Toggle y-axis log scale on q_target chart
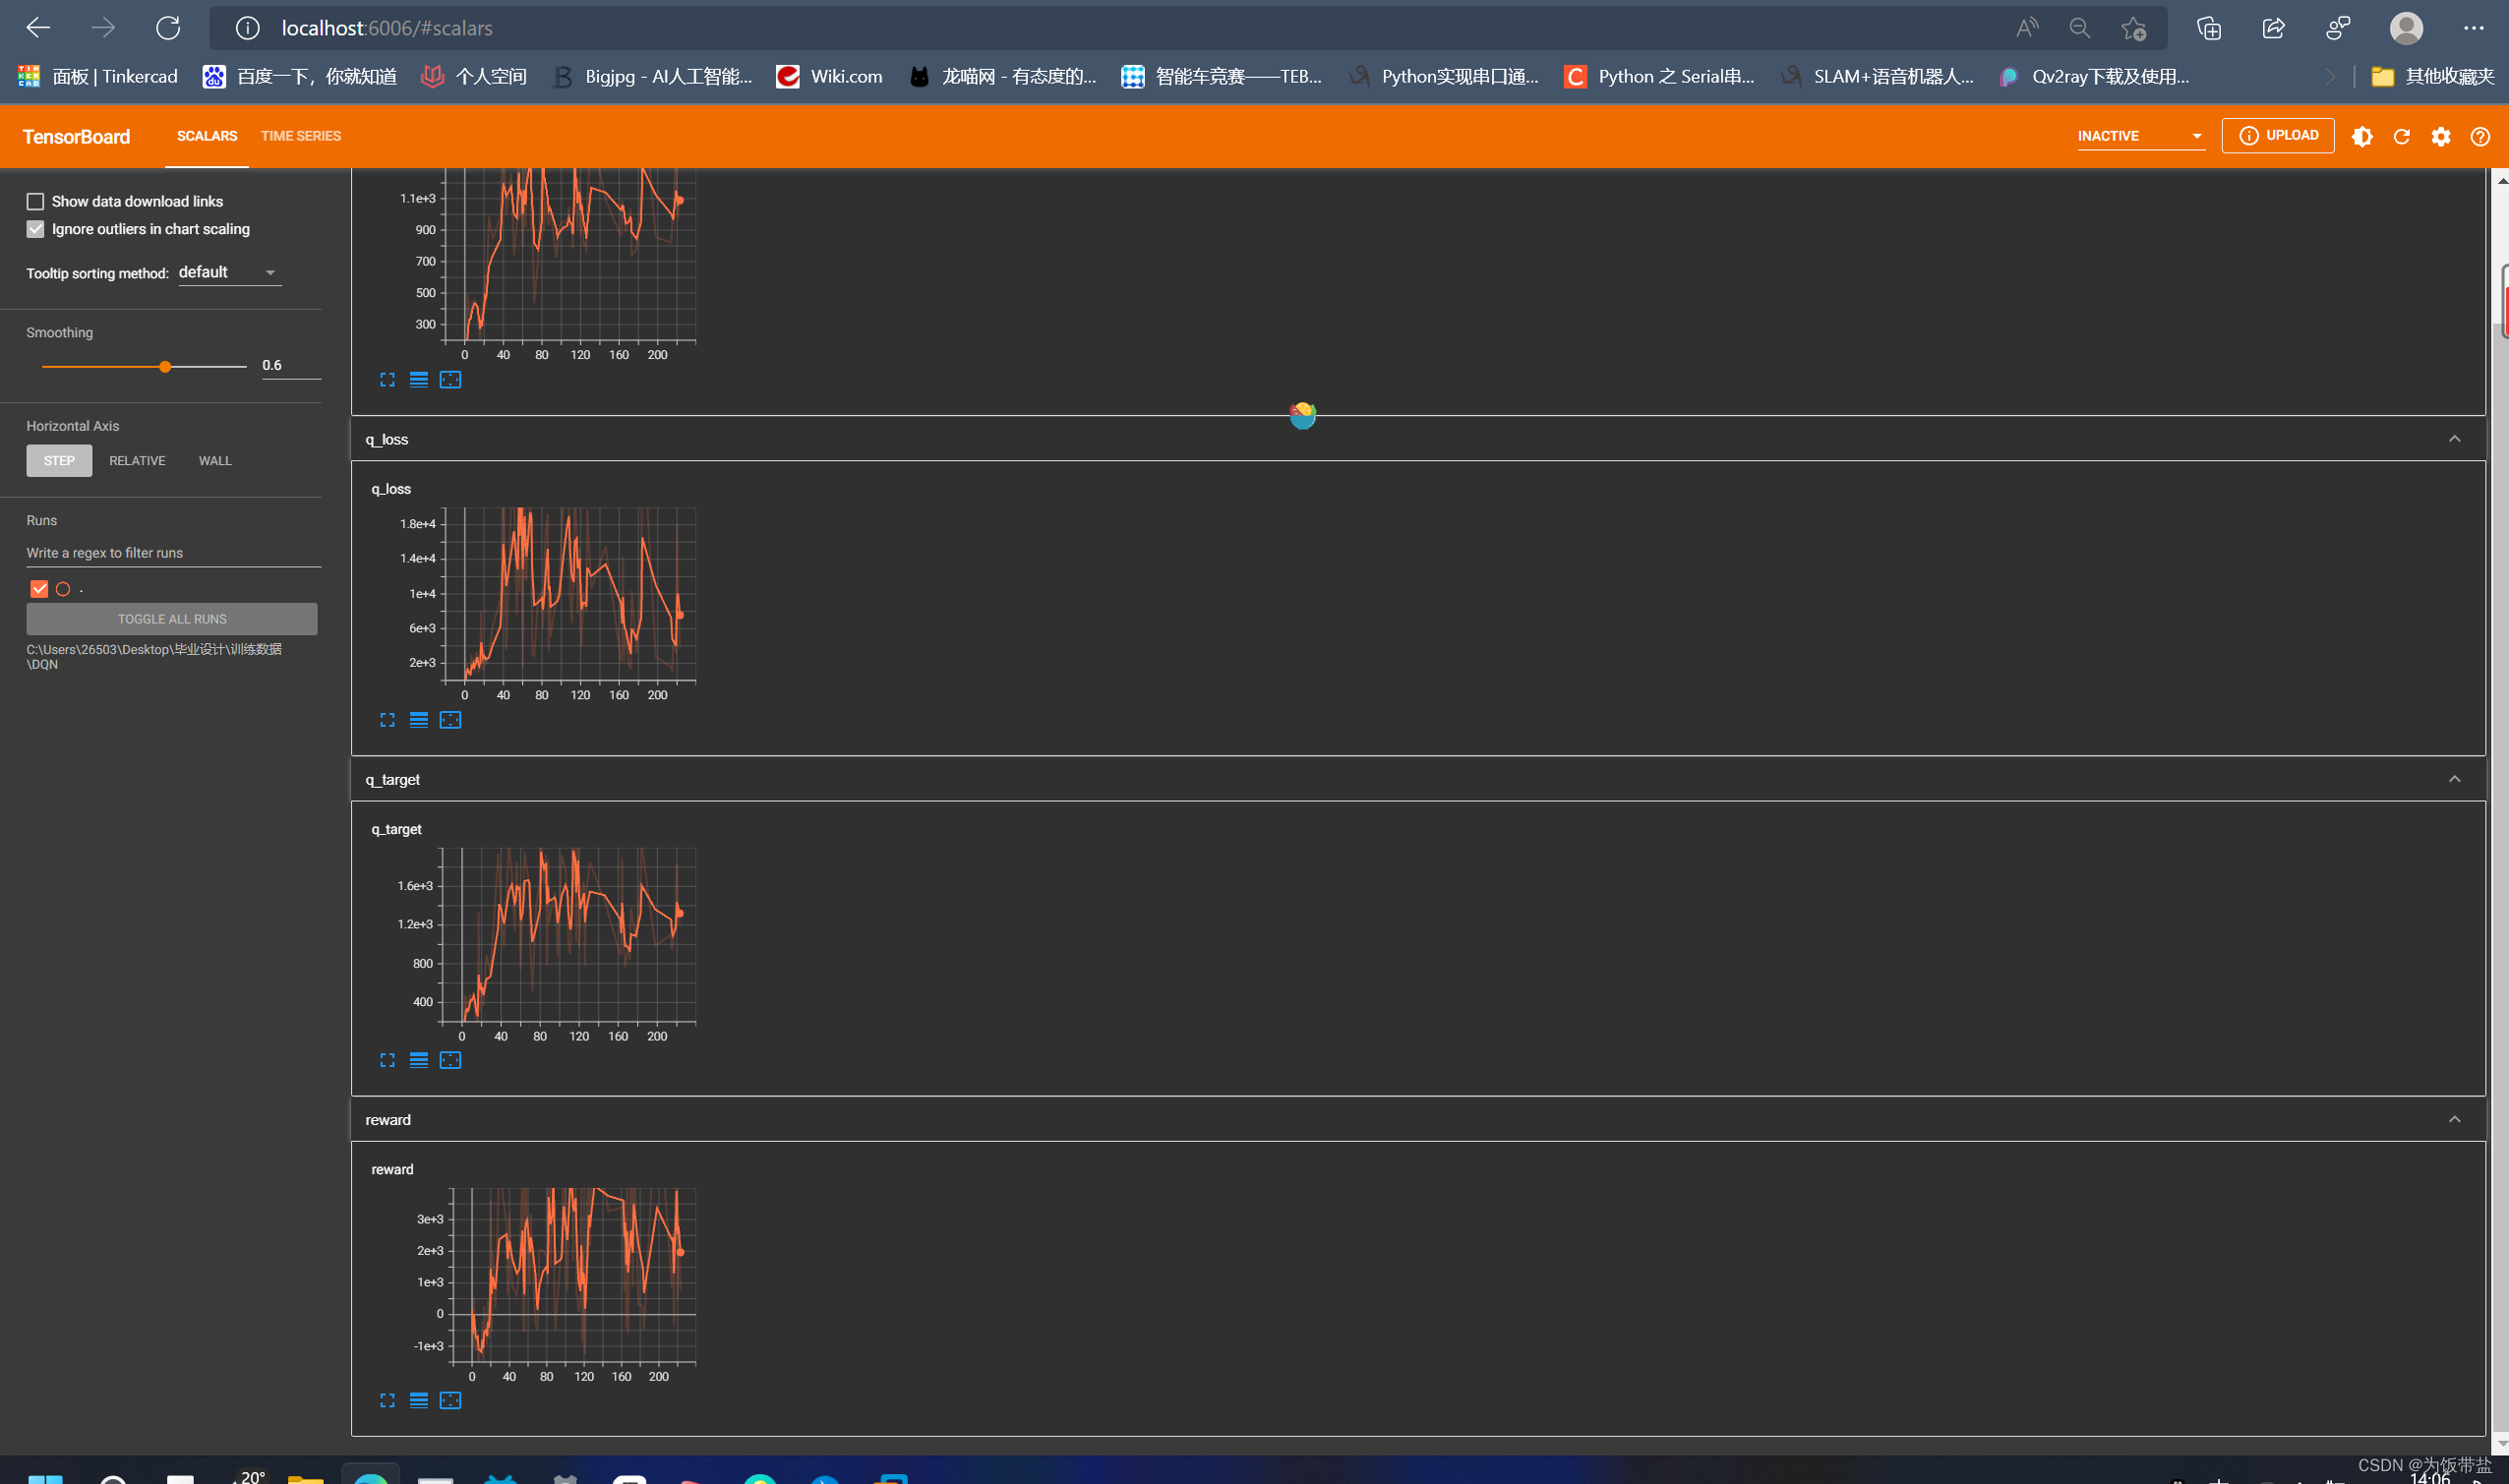Viewport: 2509px width, 1484px height. coord(419,1060)
